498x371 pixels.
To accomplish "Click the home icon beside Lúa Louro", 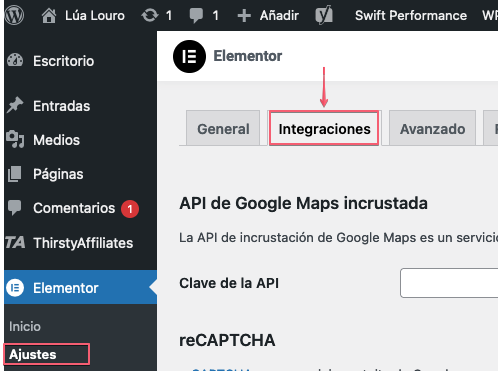I will pos(49,16).
